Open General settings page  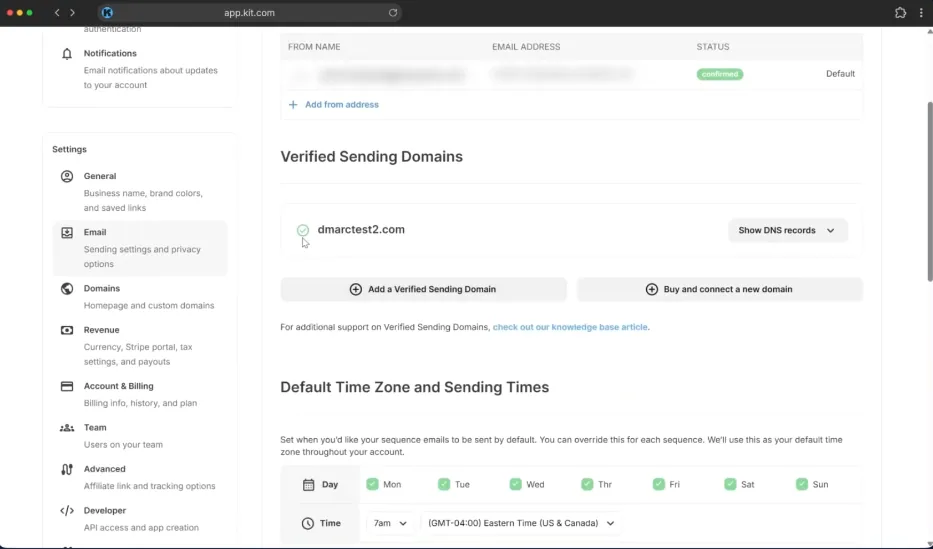(x=140, y=192)
